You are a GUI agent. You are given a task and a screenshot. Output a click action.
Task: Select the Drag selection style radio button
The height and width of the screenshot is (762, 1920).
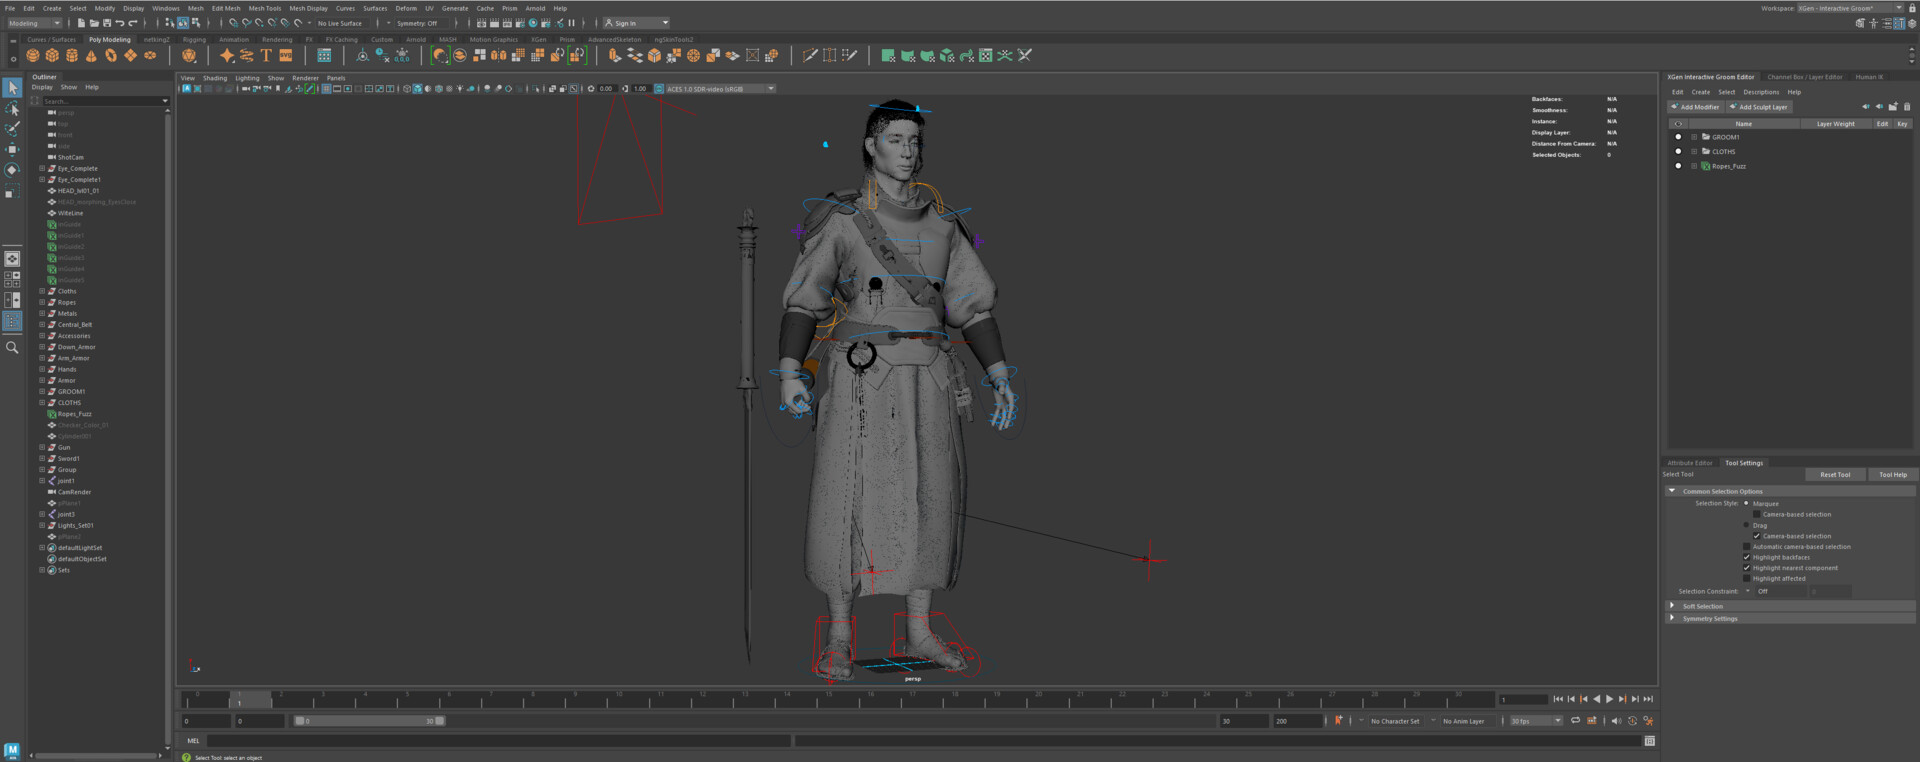1747,525
